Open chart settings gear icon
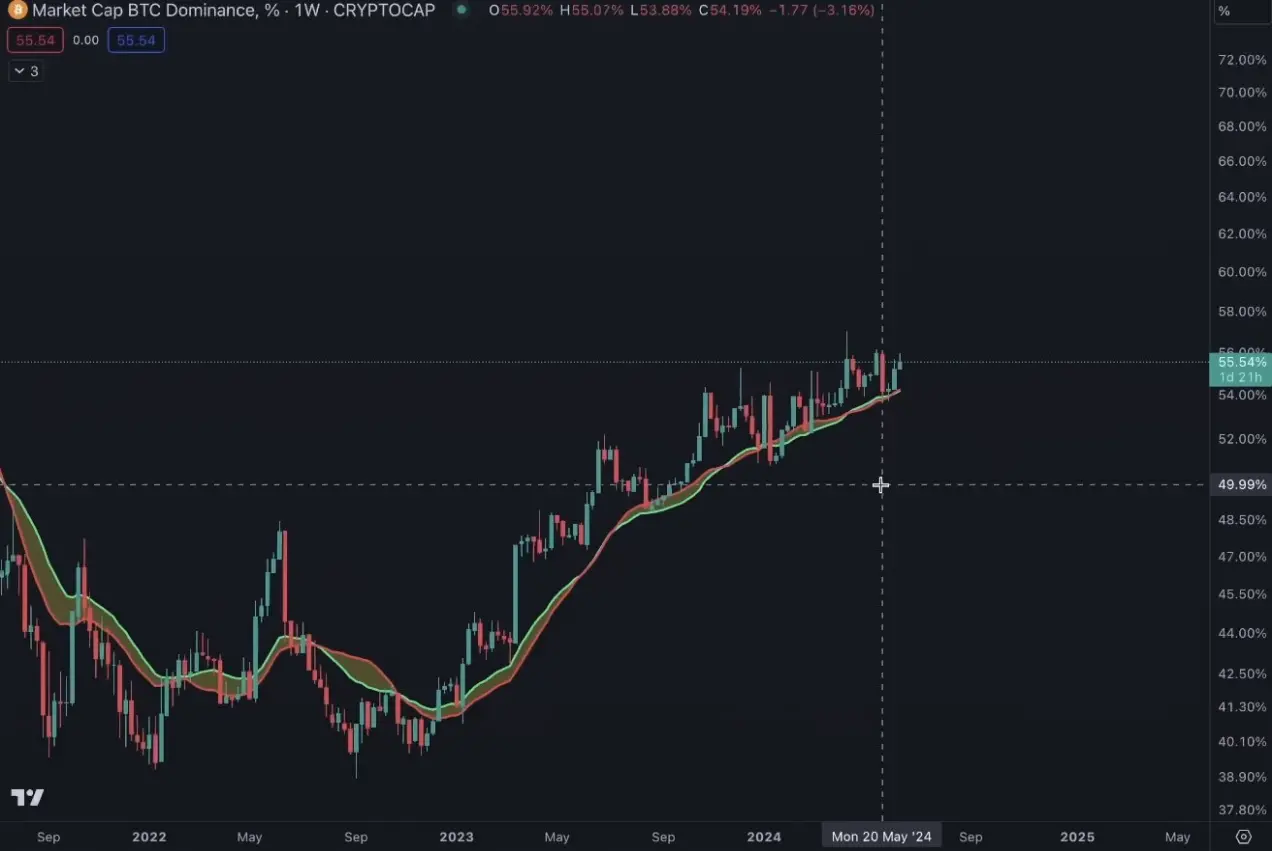 [x=1243, y=837]
